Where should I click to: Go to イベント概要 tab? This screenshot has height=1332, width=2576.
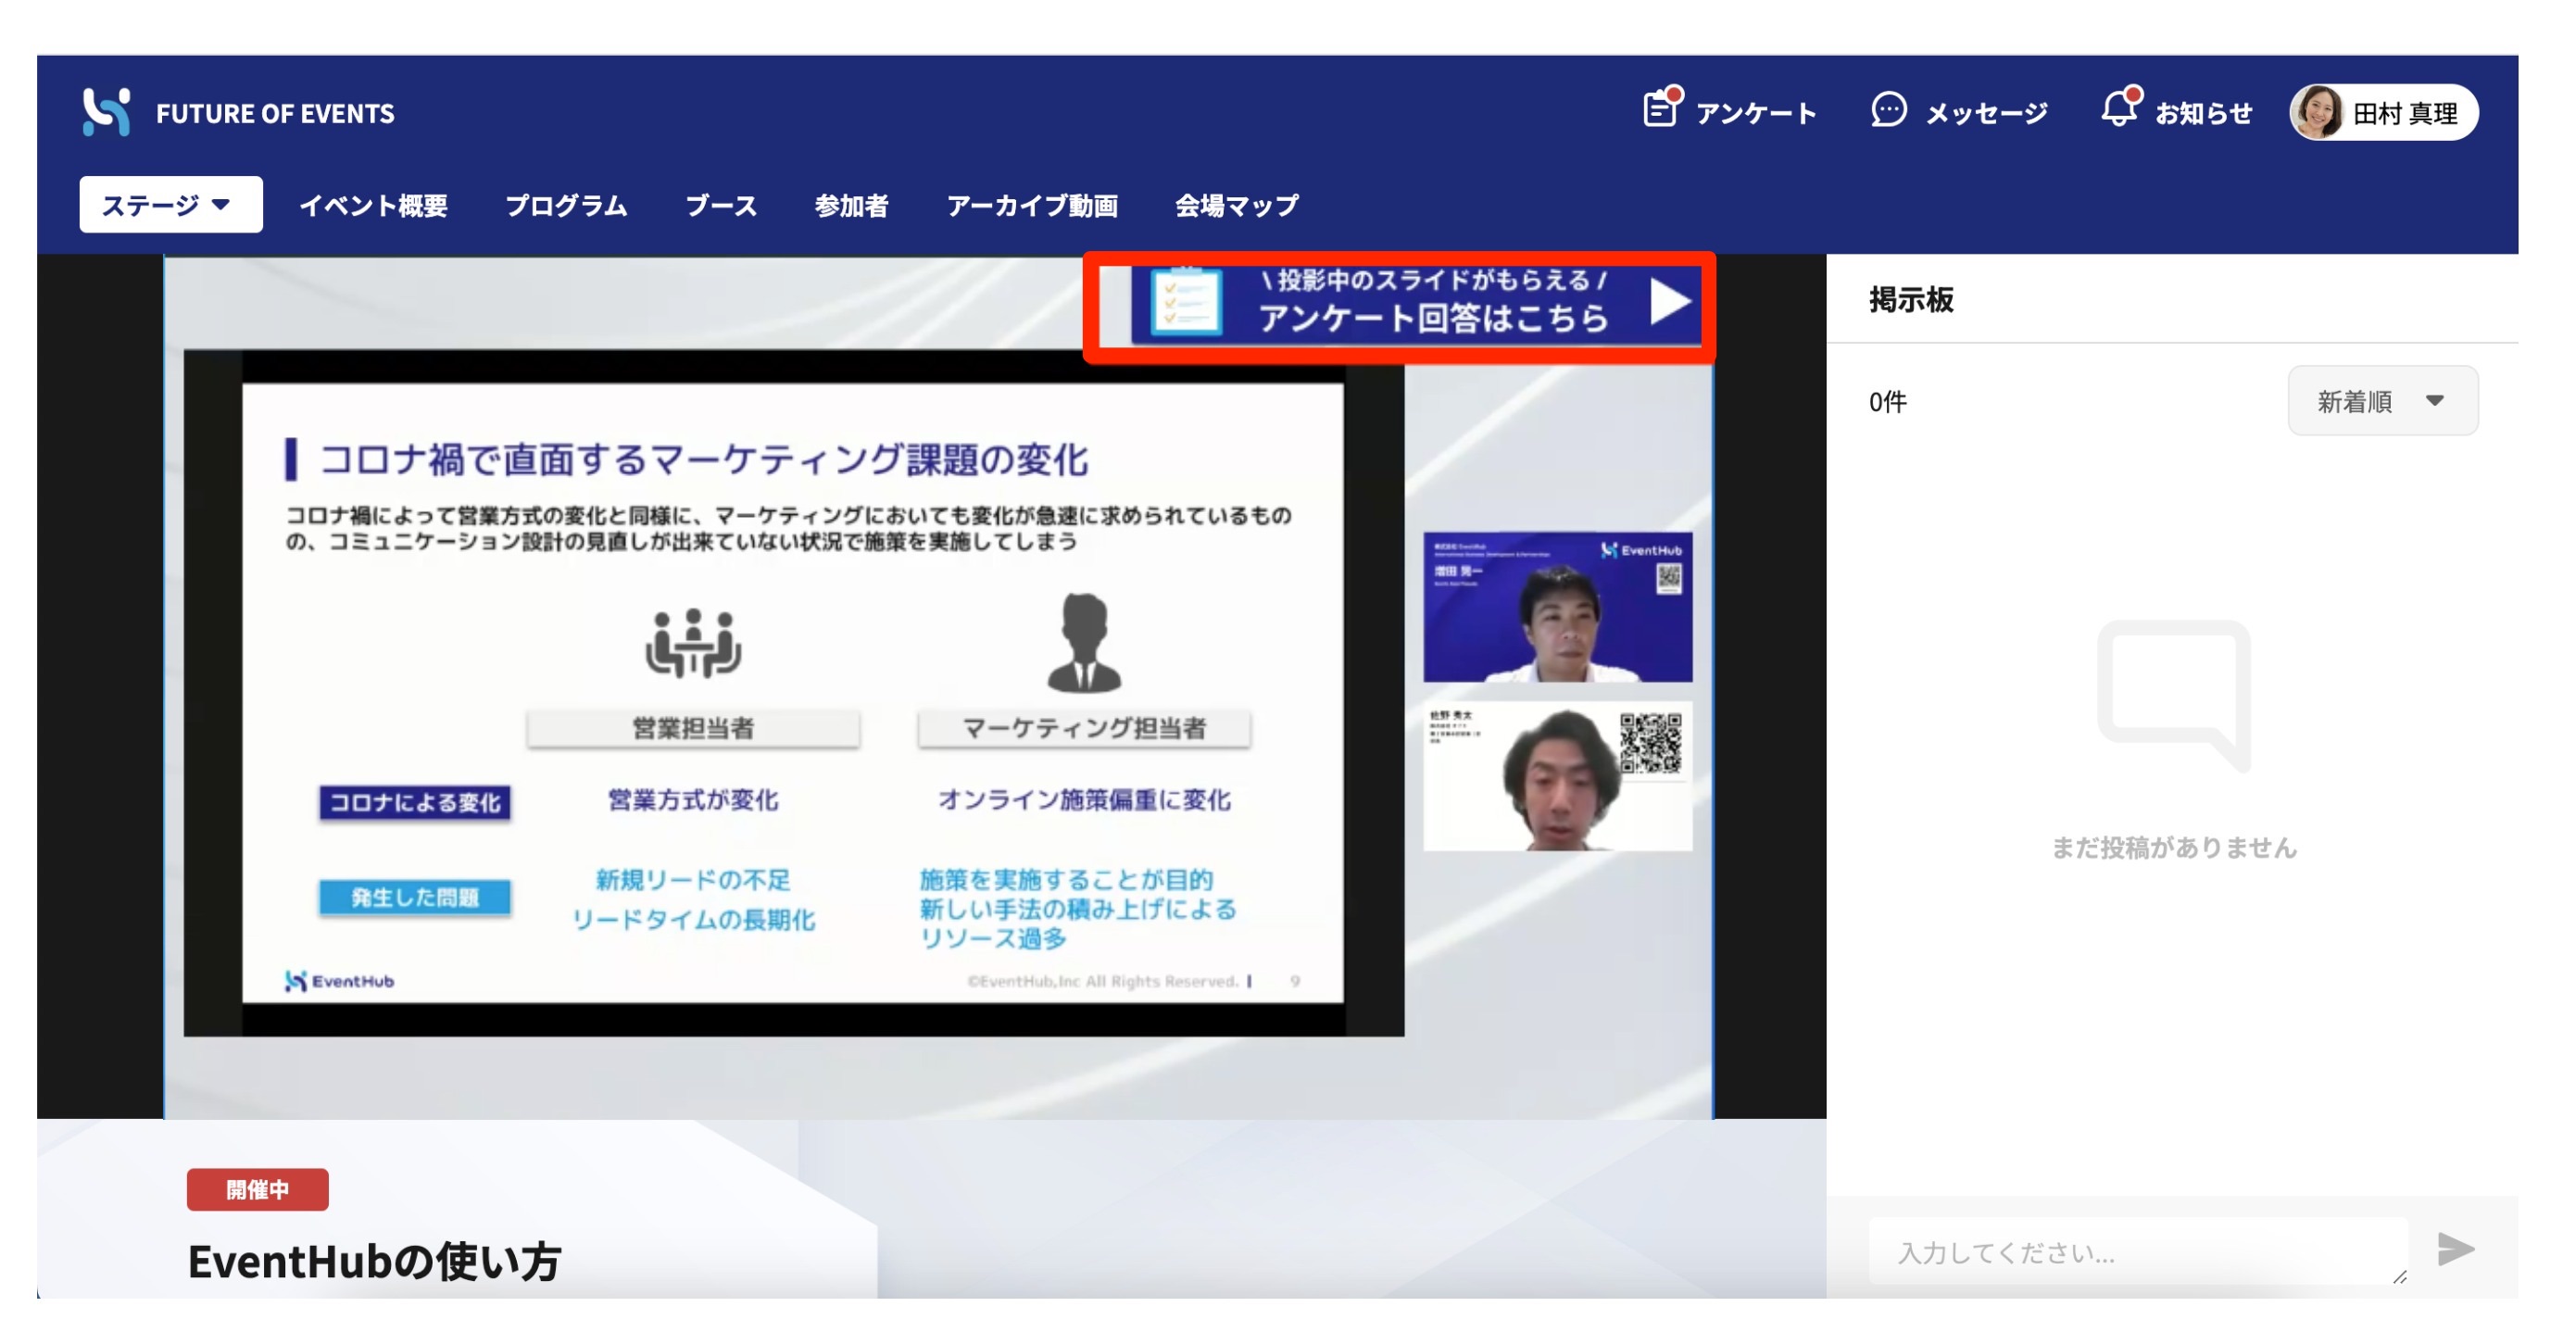point(373,206)
